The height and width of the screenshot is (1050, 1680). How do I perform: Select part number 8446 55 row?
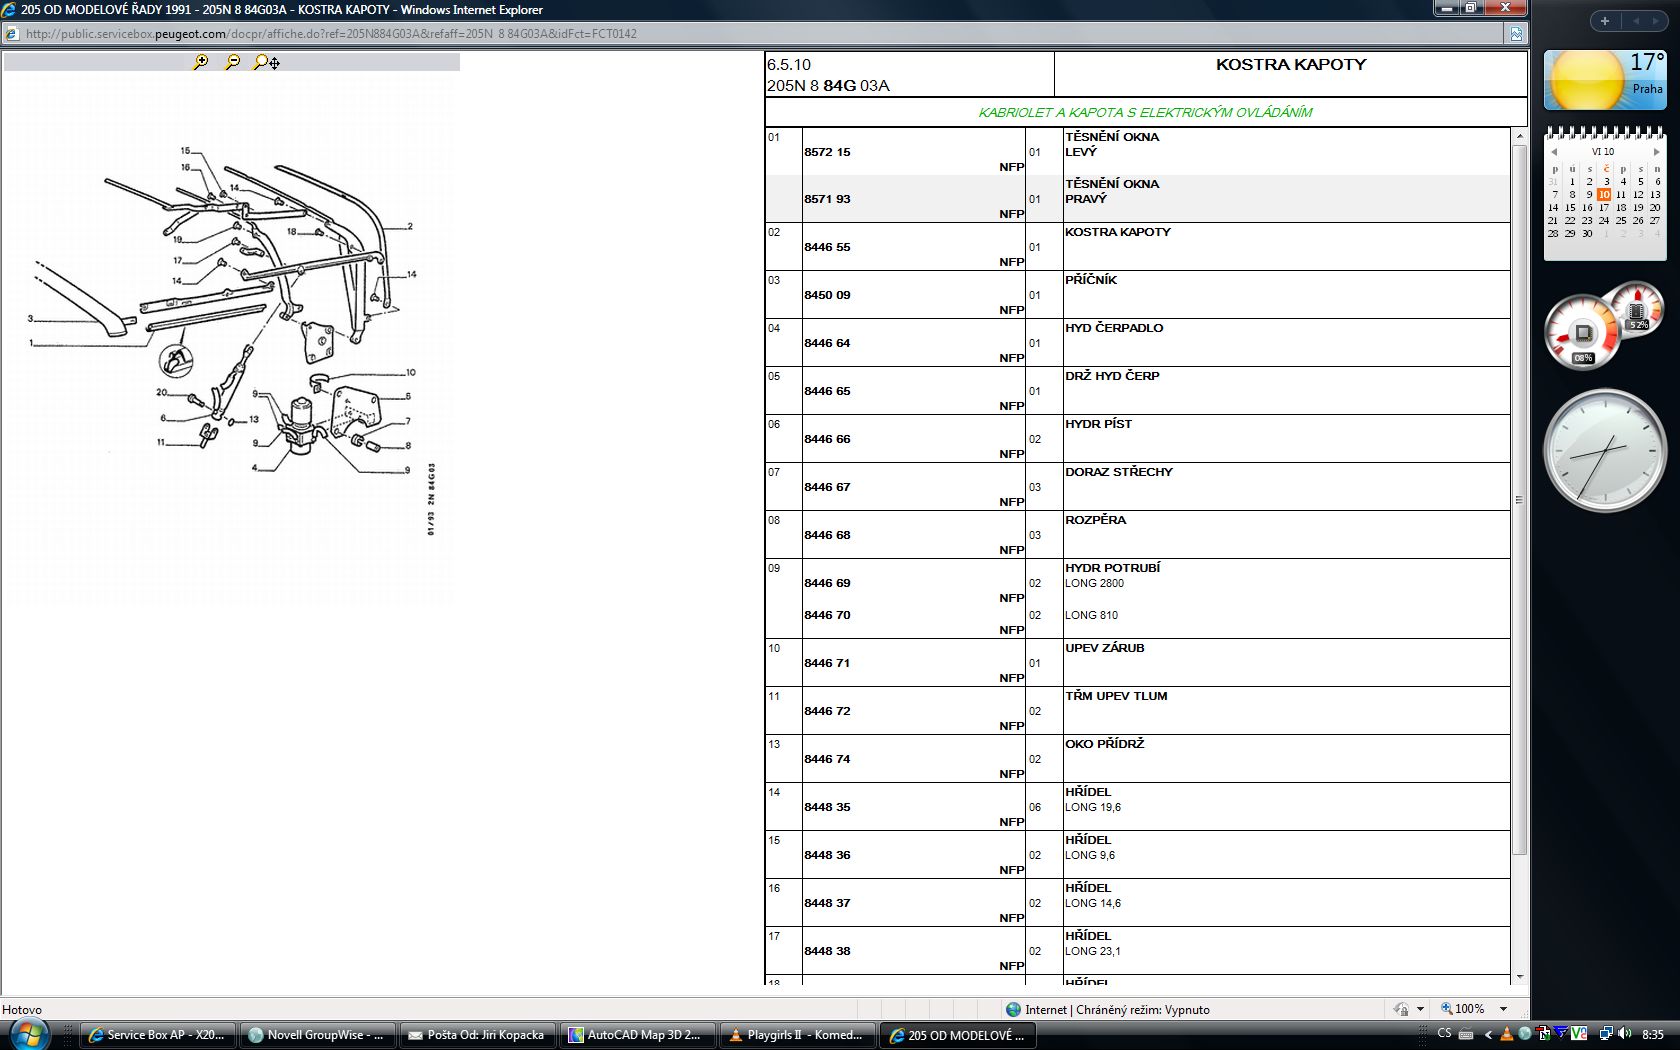point(827,247)
